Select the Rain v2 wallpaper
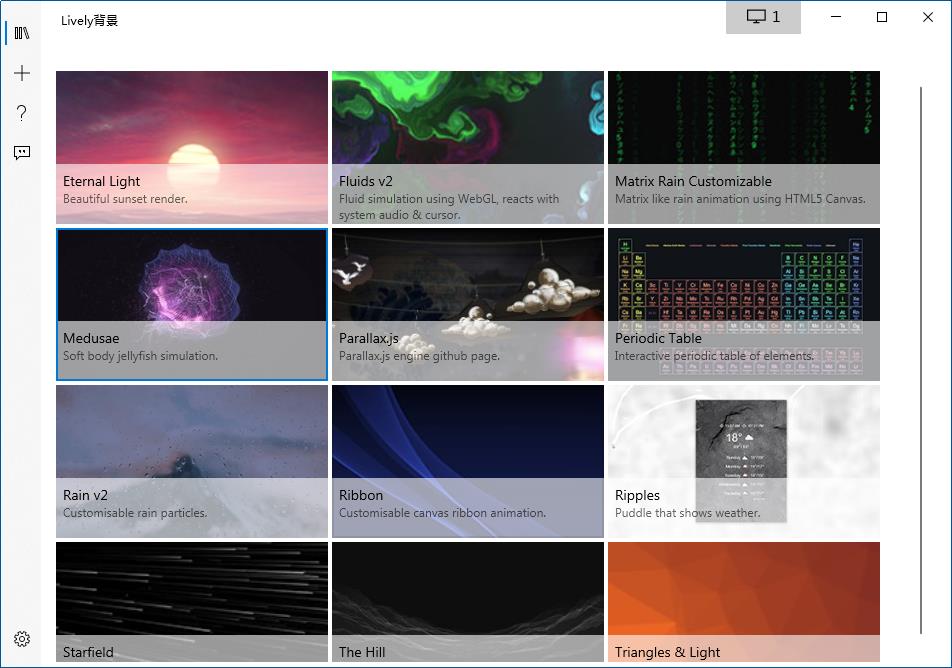This screenshot has width=952, height=668. [x=192, y=462]
